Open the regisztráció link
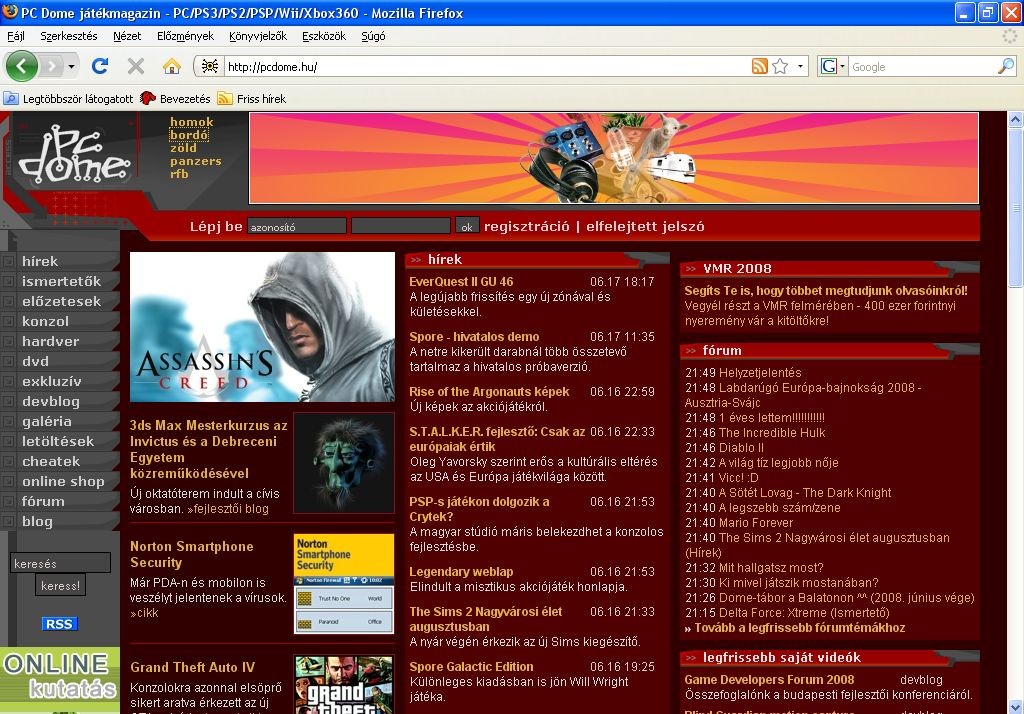1024x714 pixels. coord(526,226)
